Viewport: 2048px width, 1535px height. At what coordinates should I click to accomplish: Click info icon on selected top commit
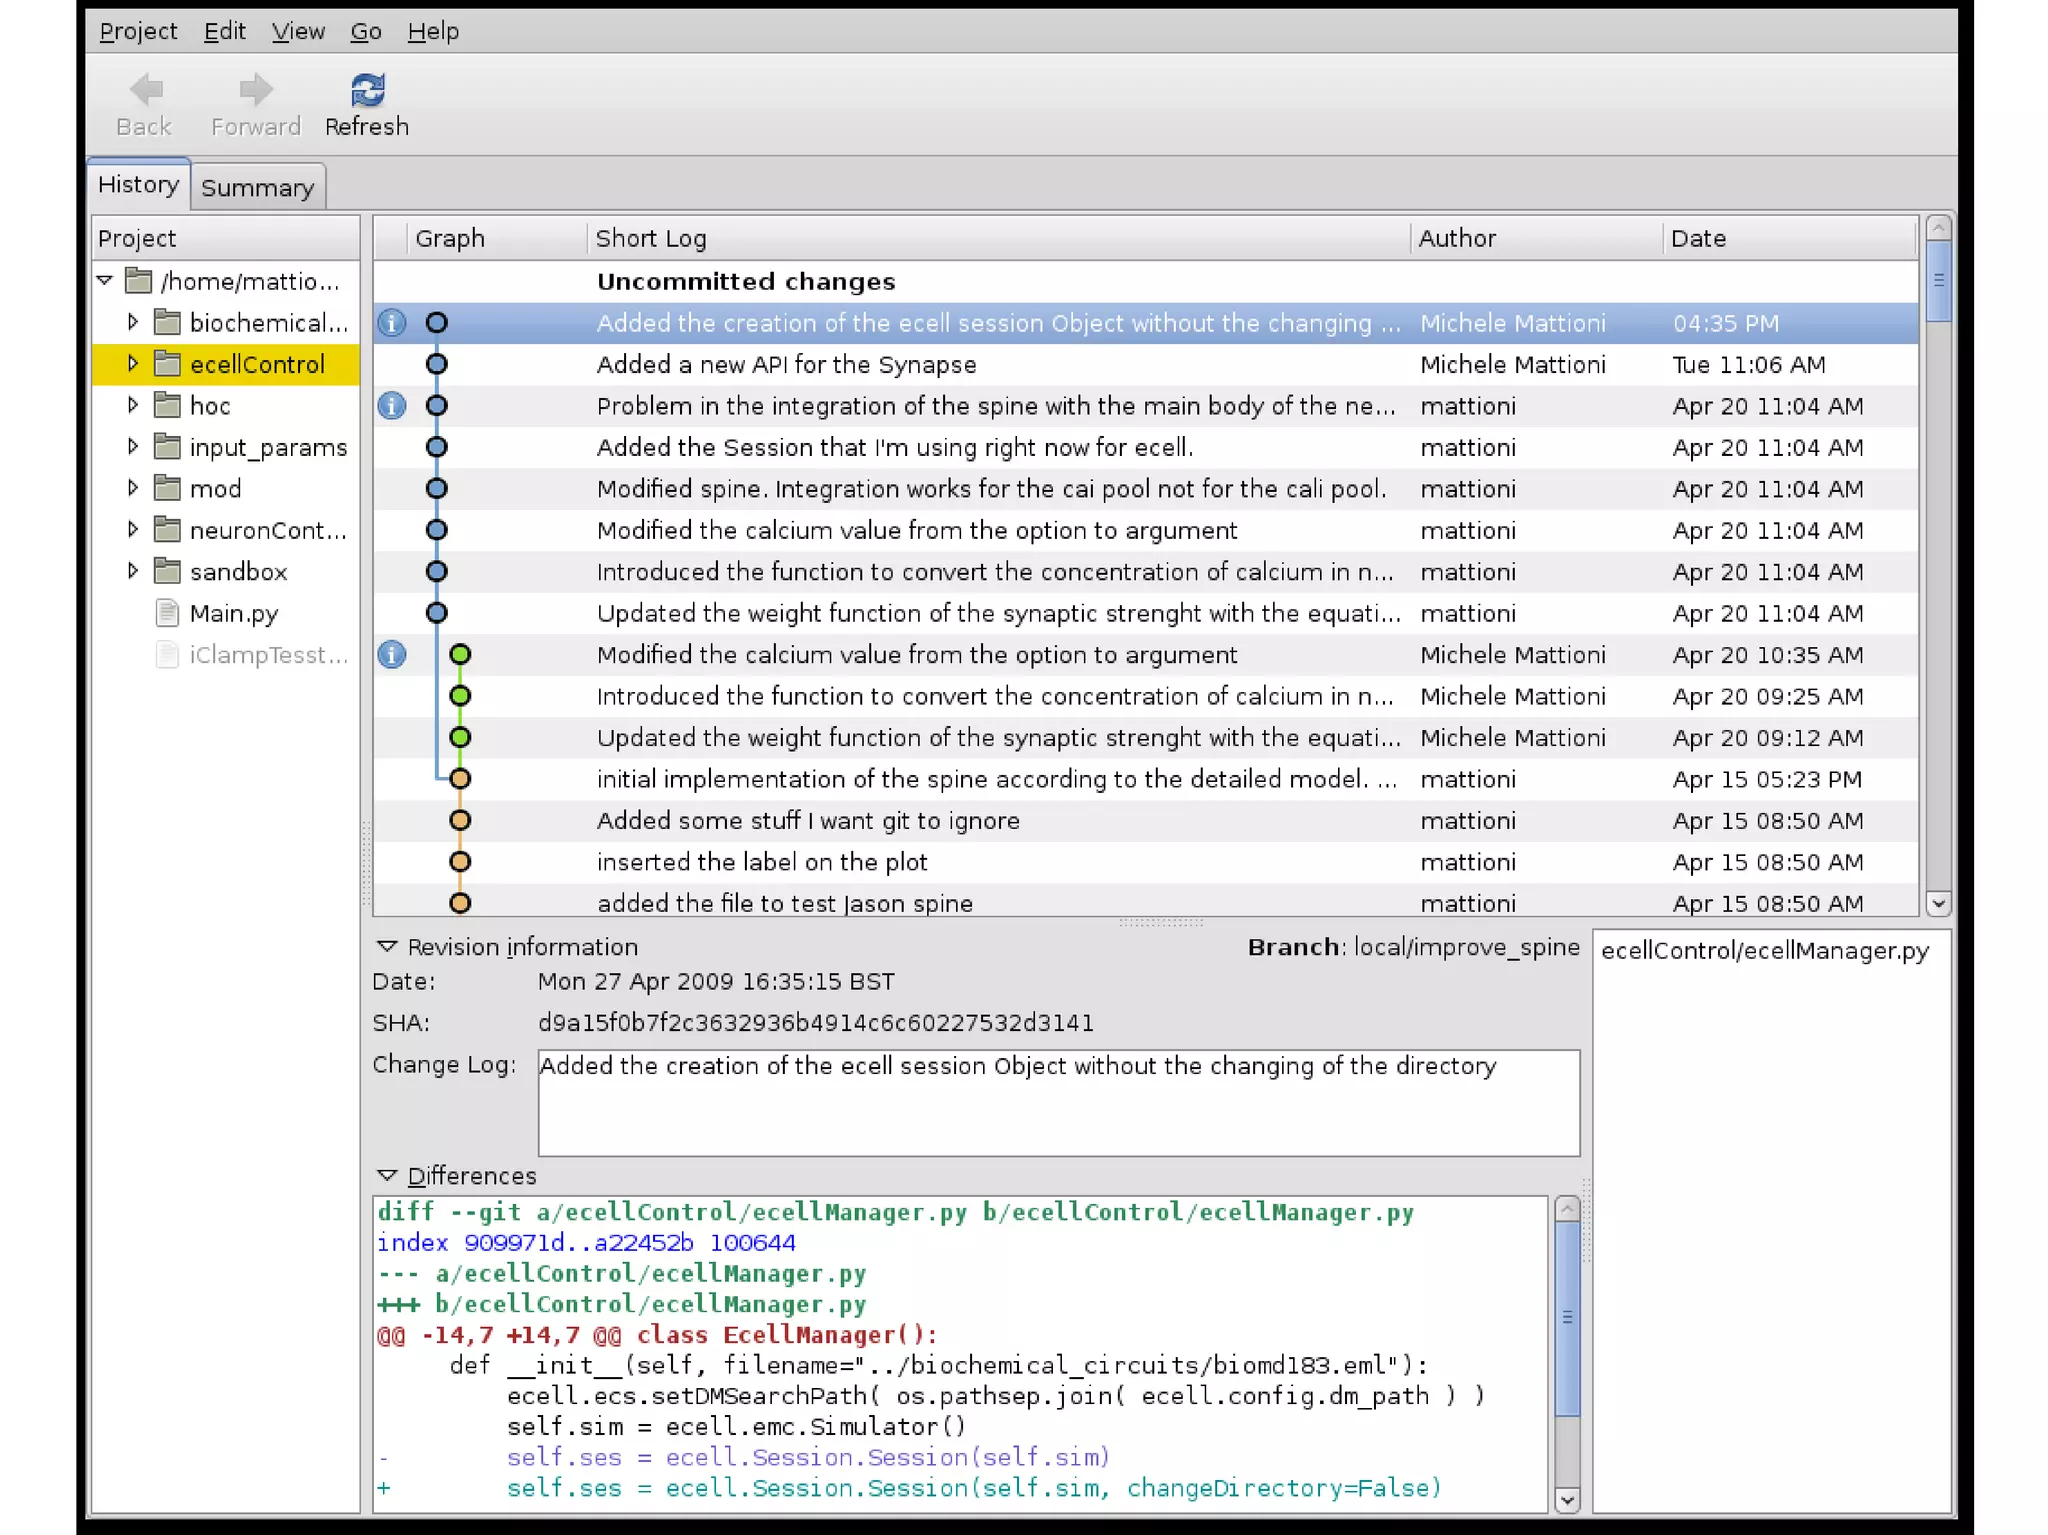[392, 323]
